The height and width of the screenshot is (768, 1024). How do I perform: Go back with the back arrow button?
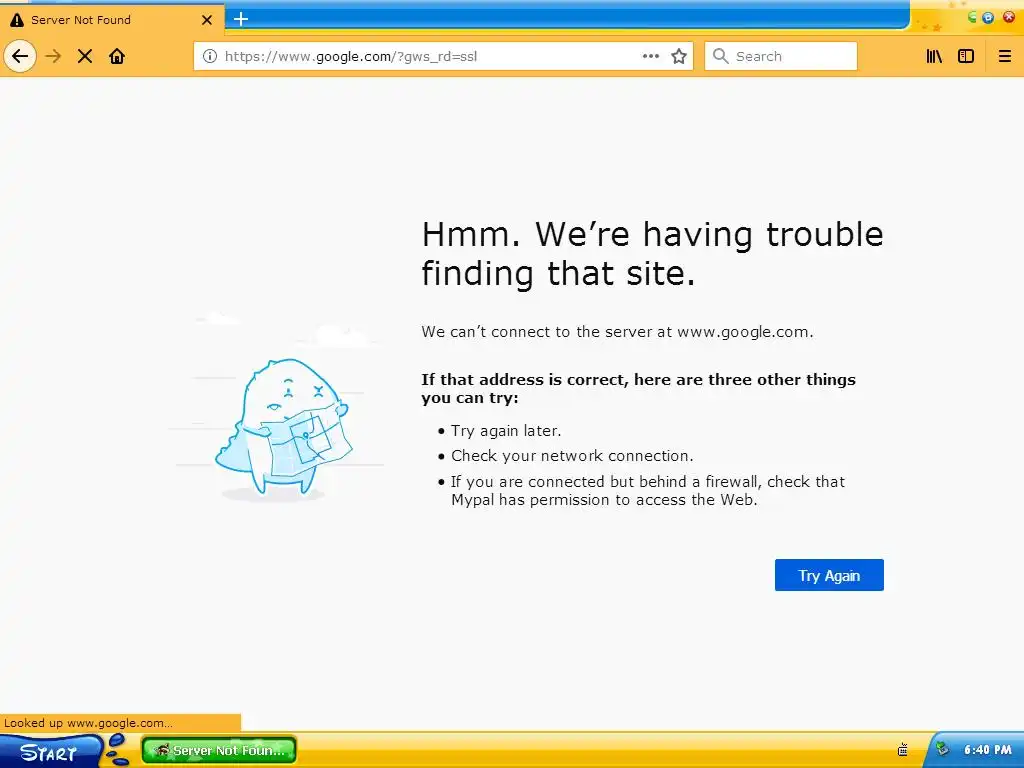[20, 56]
